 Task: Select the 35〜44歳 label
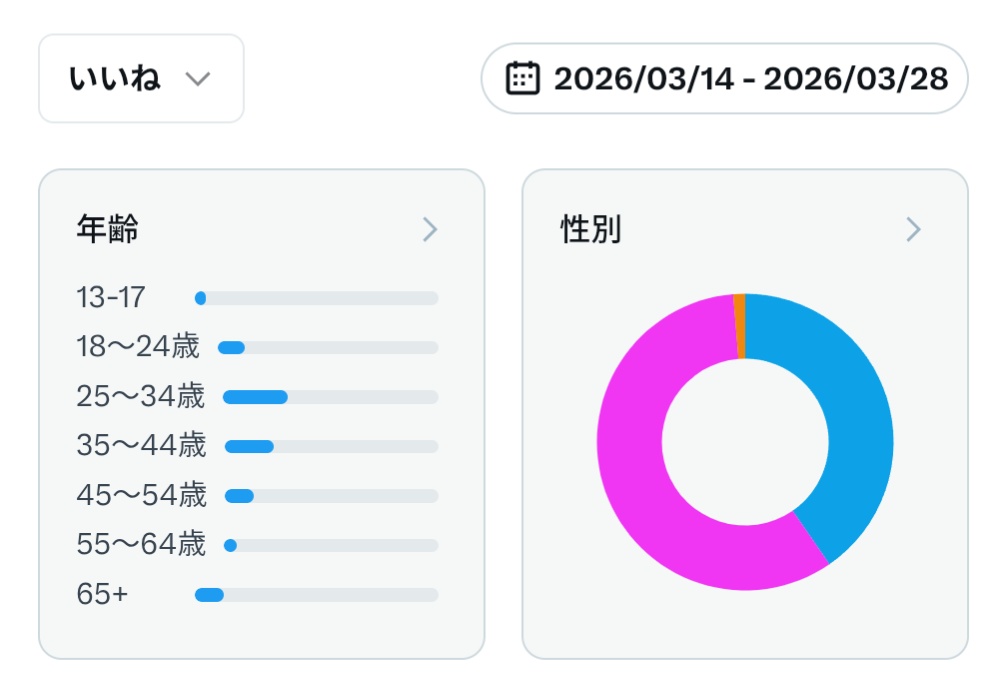[x=141, y=446]
